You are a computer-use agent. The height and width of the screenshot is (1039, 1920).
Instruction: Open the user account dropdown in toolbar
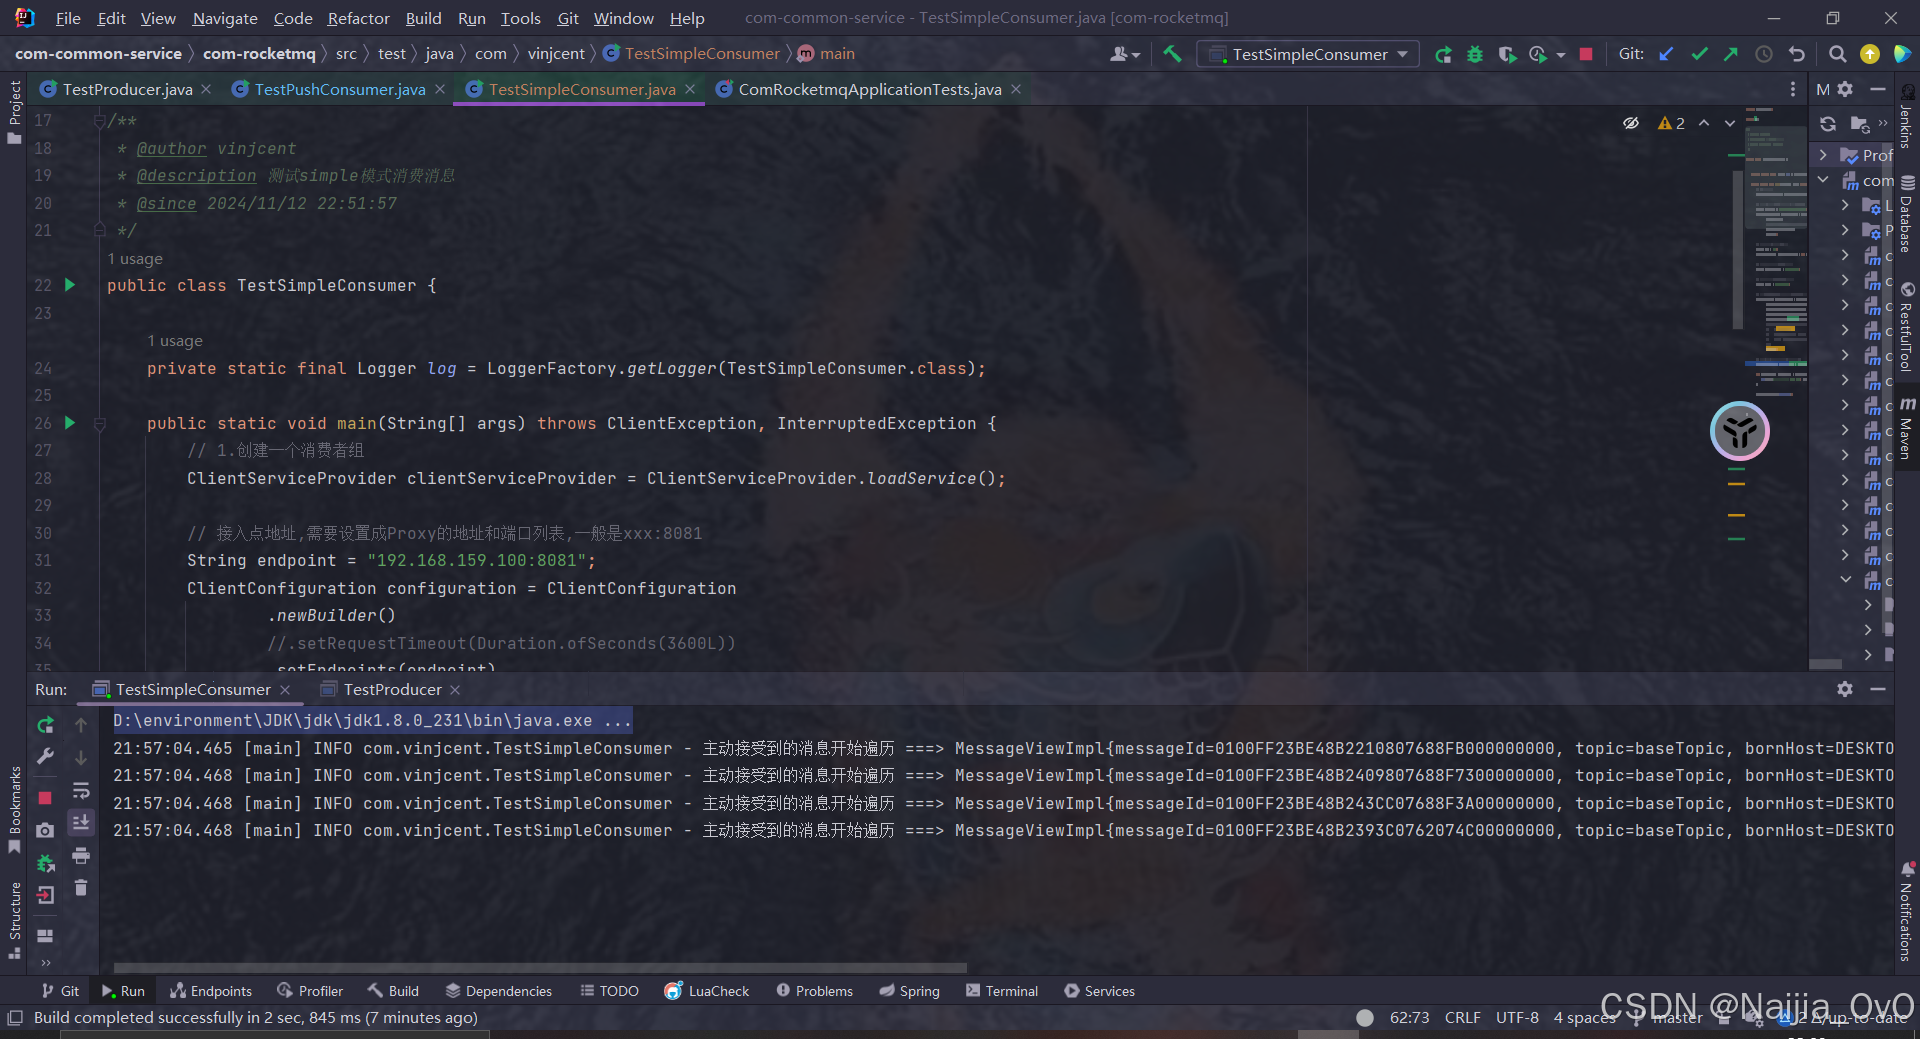[x=1125, y=54]
